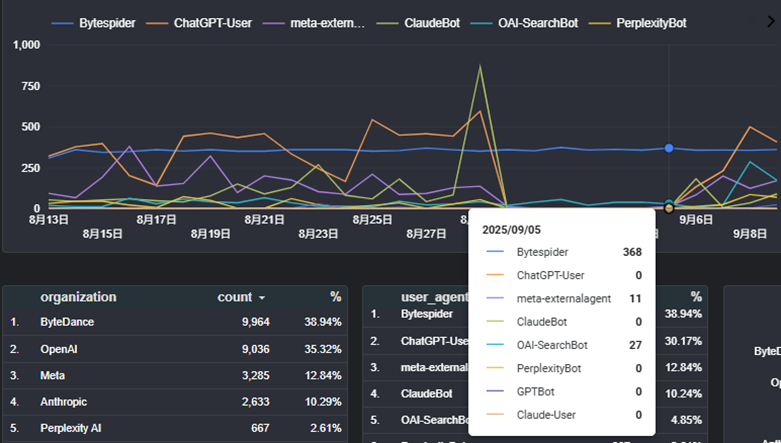This screenshot has width=781, height=443.
Task: Sort by user_agent column header
Action: coord(435,297)
